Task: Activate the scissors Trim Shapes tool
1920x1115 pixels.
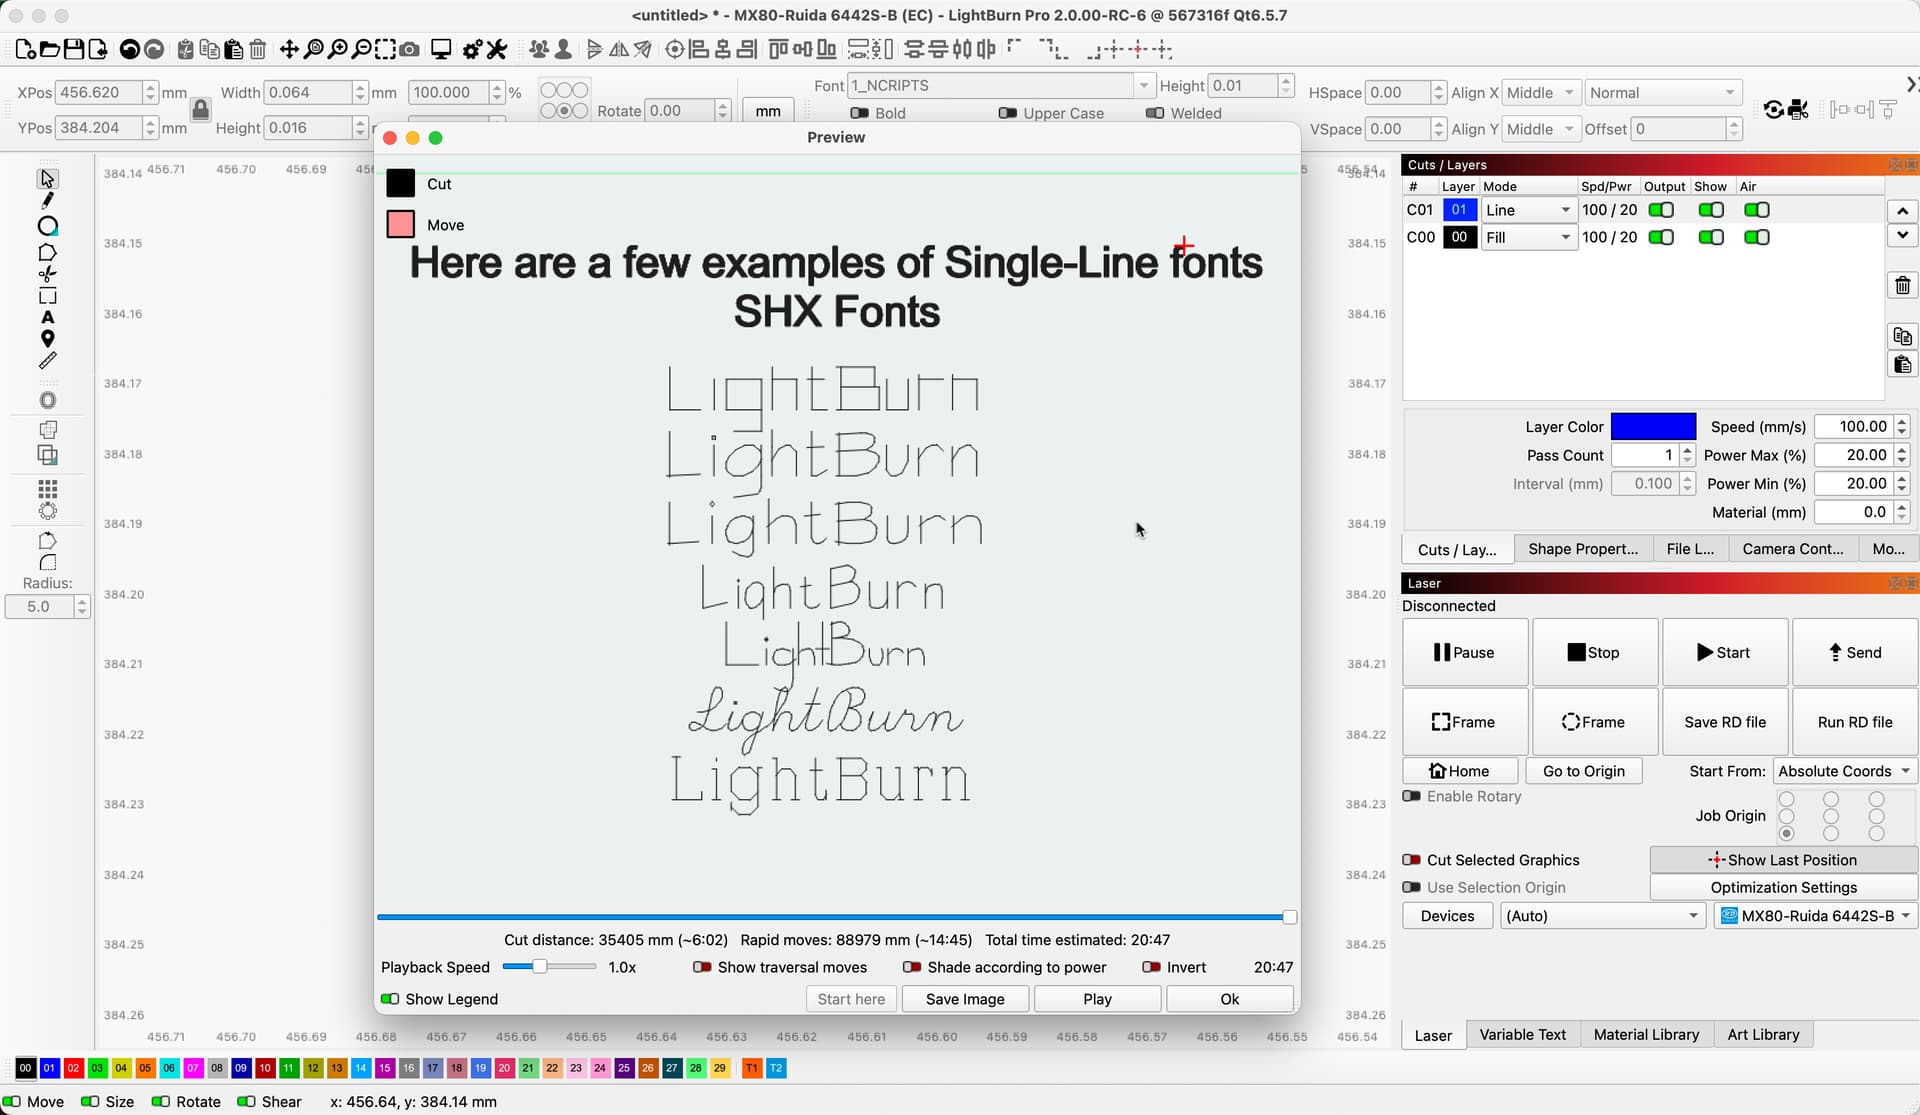Action: click(47, 274)
